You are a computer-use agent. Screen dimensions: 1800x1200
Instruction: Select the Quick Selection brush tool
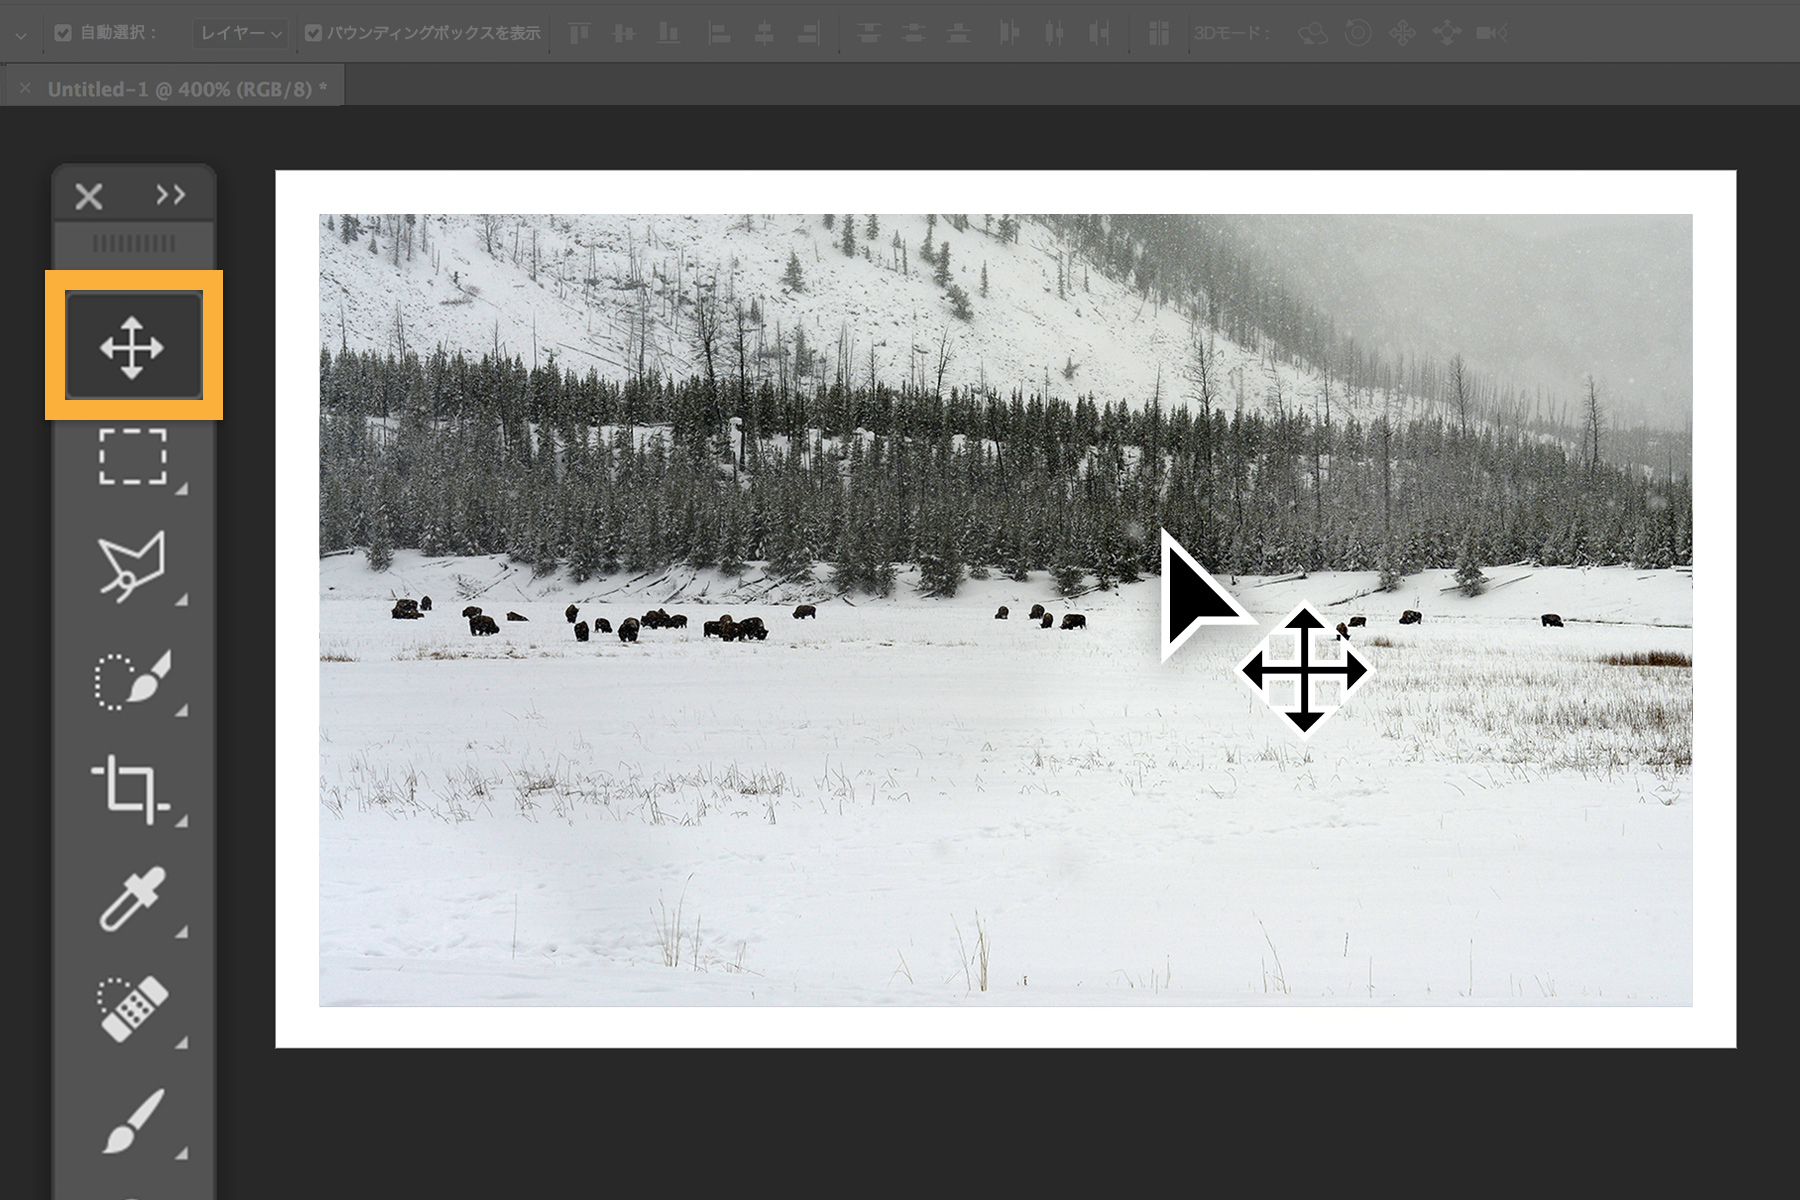click(133, 680)
